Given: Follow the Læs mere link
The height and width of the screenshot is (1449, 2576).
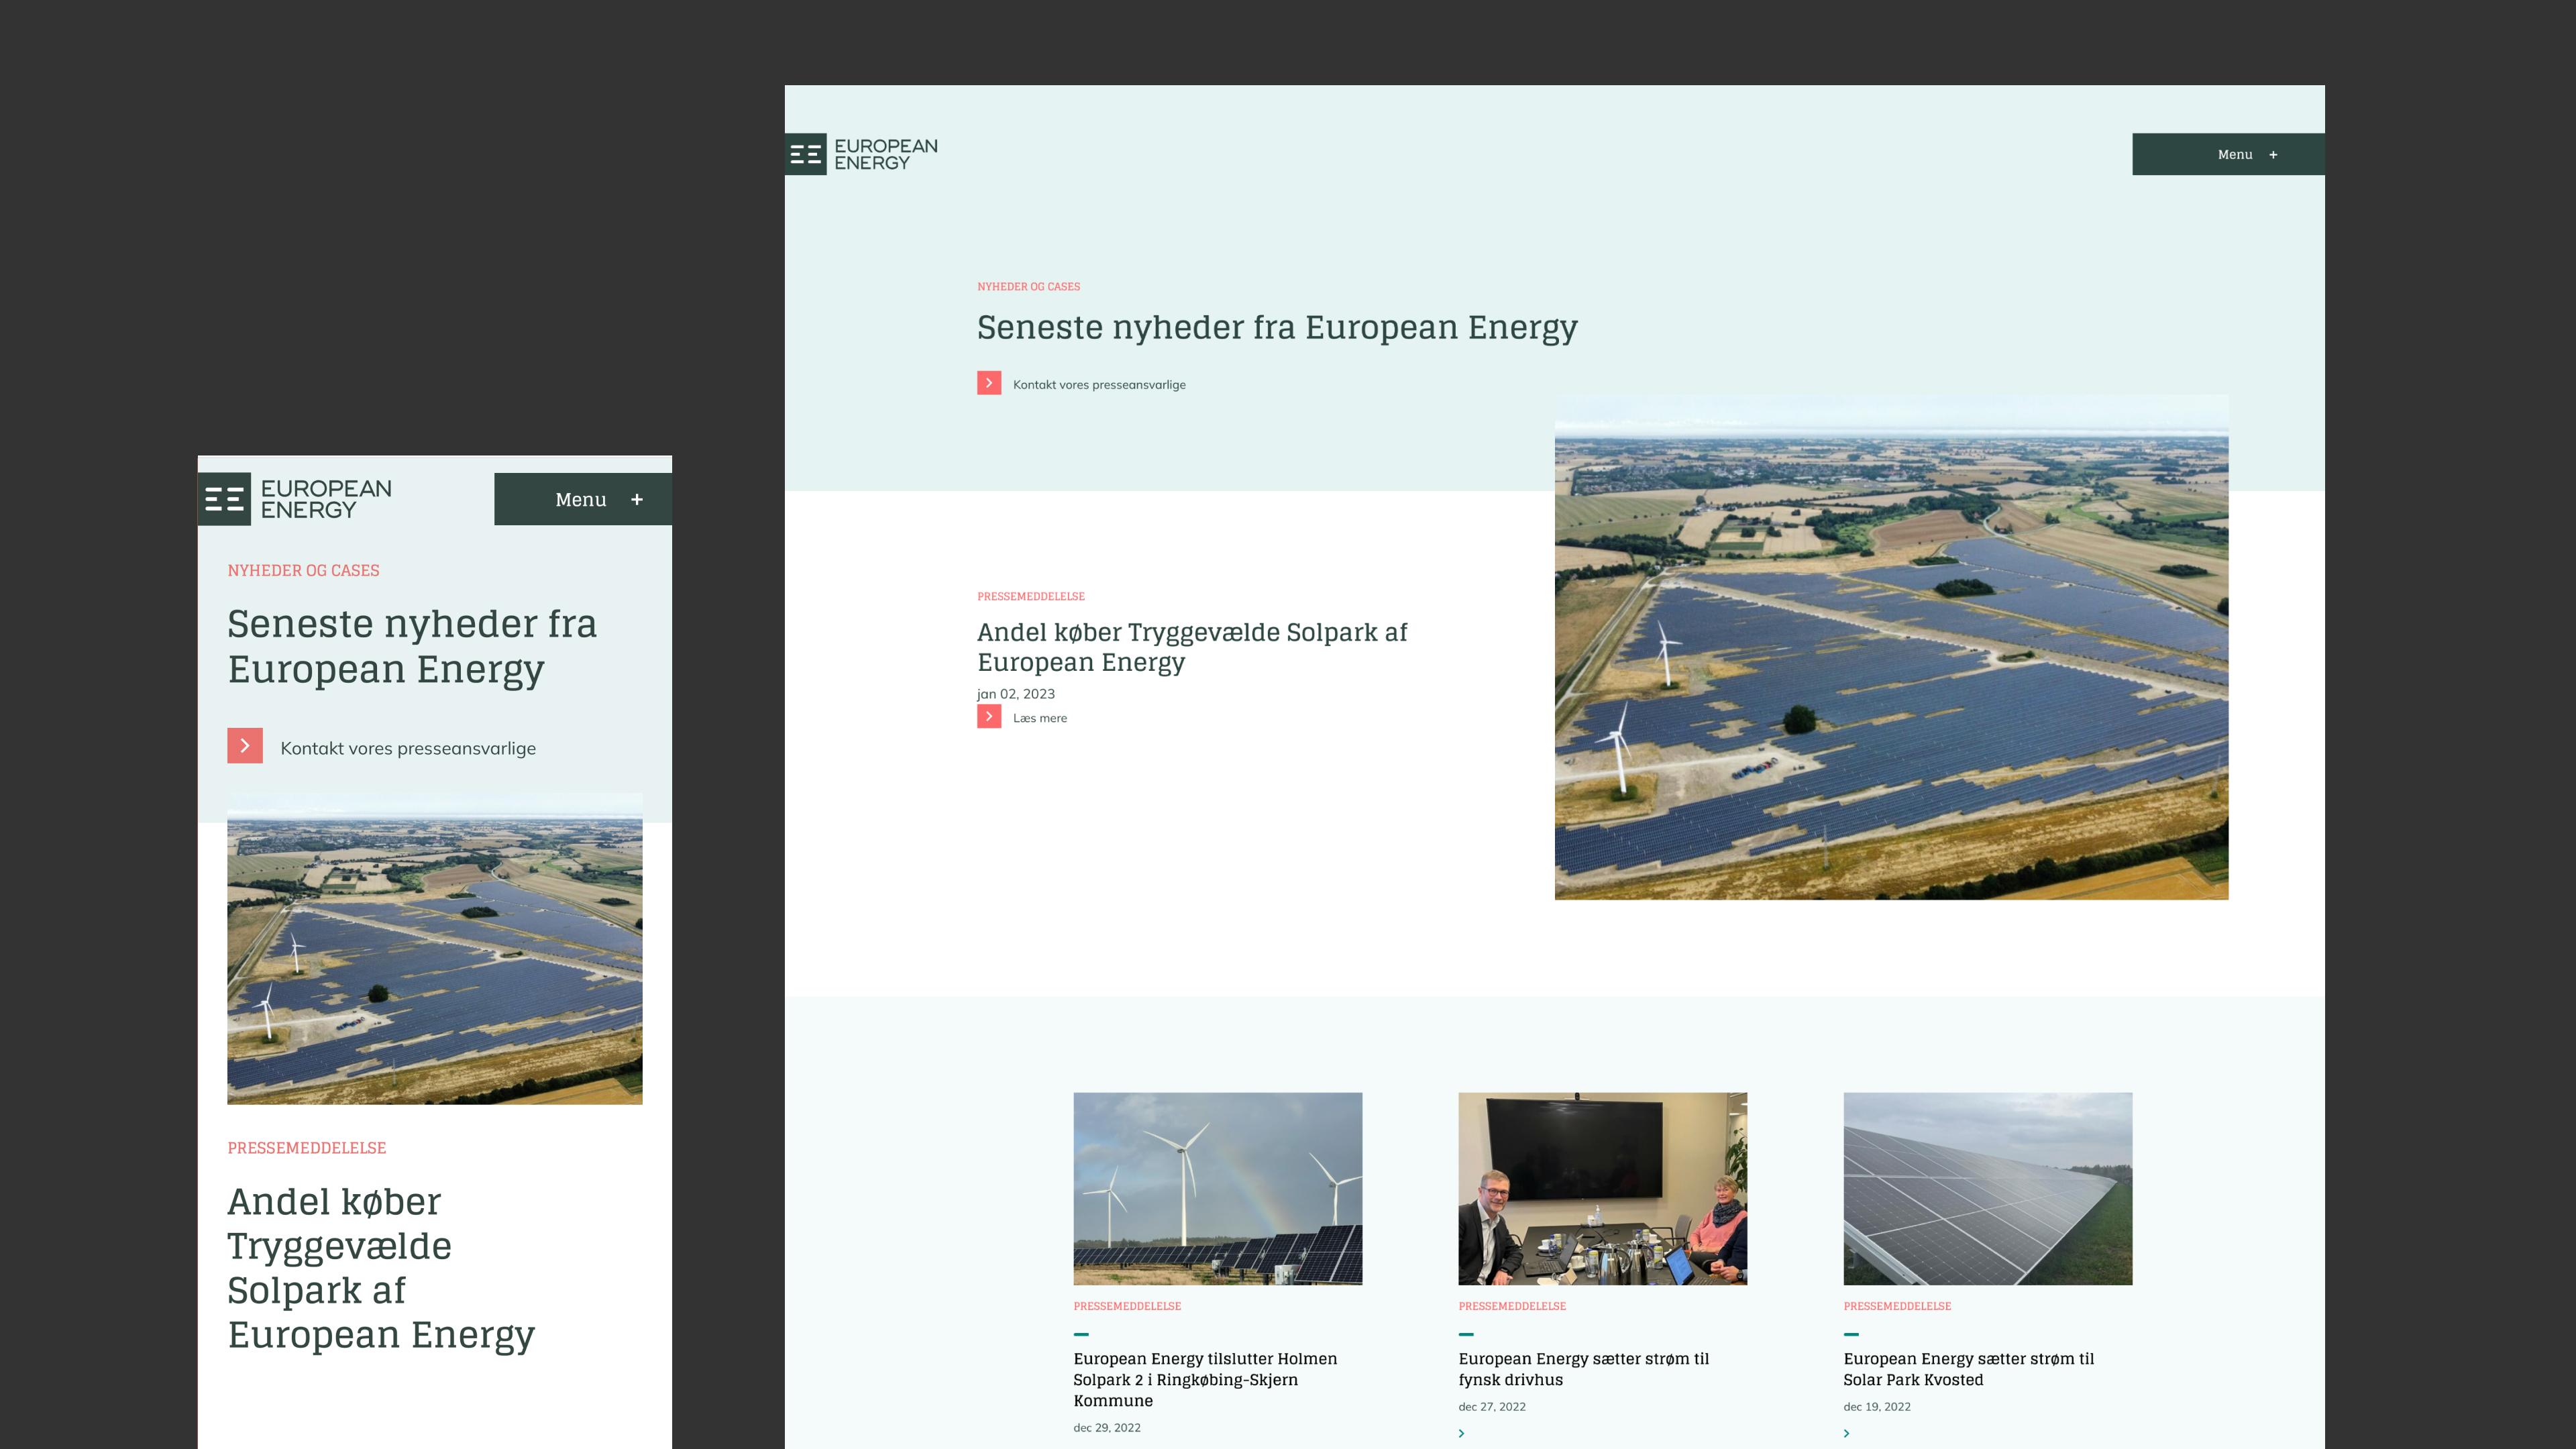Looking at the screenshot, I should point(1040,718).
